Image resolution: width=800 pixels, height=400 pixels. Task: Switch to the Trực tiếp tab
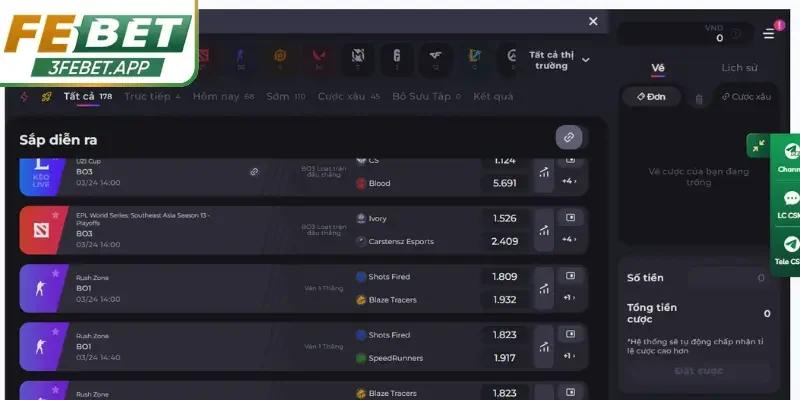(x=152, y=96)
